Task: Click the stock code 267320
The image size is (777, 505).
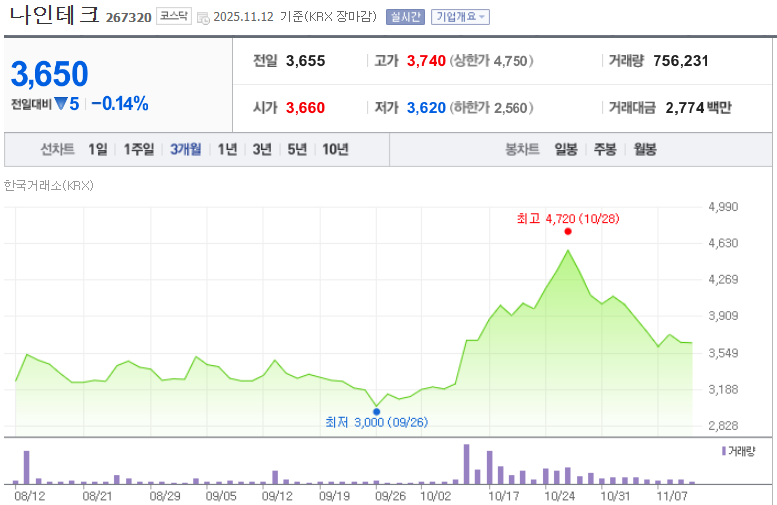Action: (x=128, y=18)
